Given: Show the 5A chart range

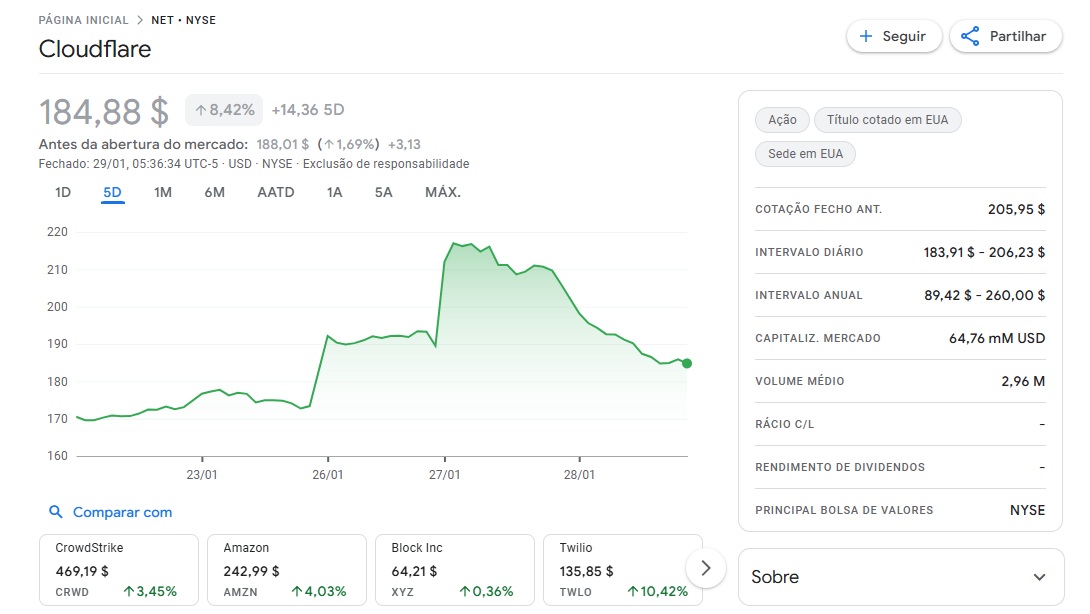Looking at the screenshot, I should [x=383, y=192].
